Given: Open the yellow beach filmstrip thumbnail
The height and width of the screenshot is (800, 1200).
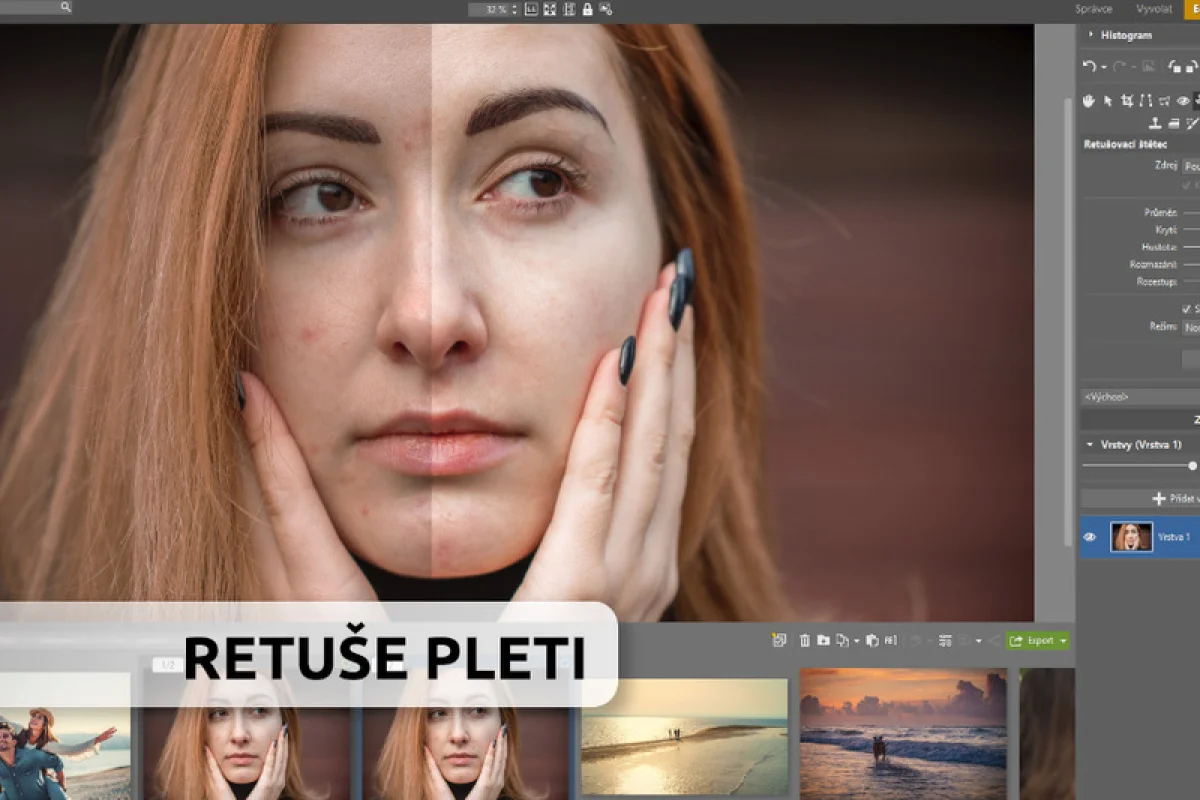Looking at the screenshot, I should pos(685,739).
